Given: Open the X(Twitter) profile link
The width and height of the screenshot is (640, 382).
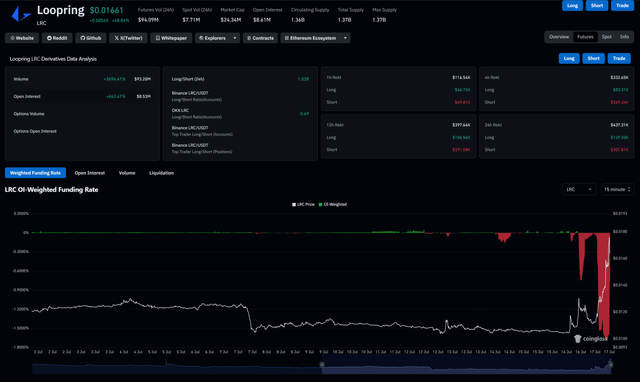Looking at the screenshot, I should [x=128, y=38].
